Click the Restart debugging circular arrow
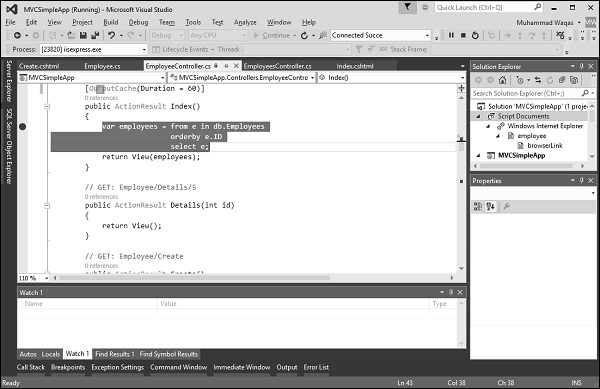 tap(475, 36)
